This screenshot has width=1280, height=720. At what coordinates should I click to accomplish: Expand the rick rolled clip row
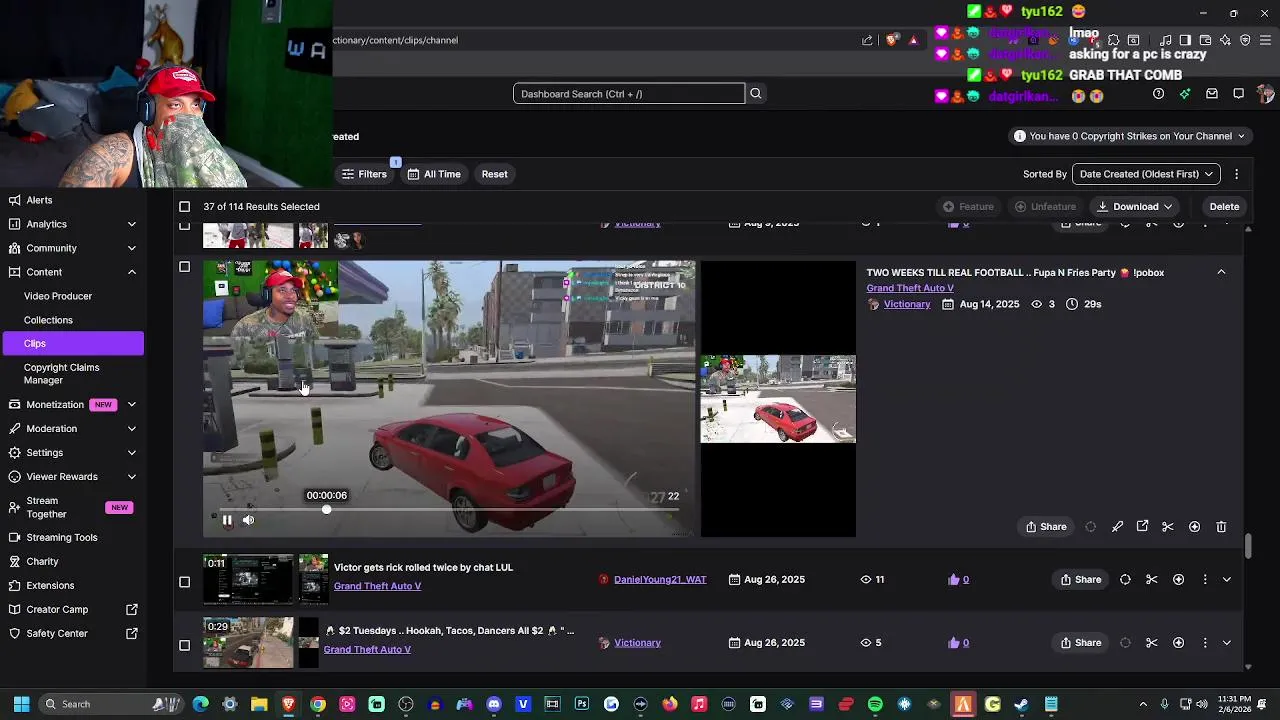[1227, 580]
